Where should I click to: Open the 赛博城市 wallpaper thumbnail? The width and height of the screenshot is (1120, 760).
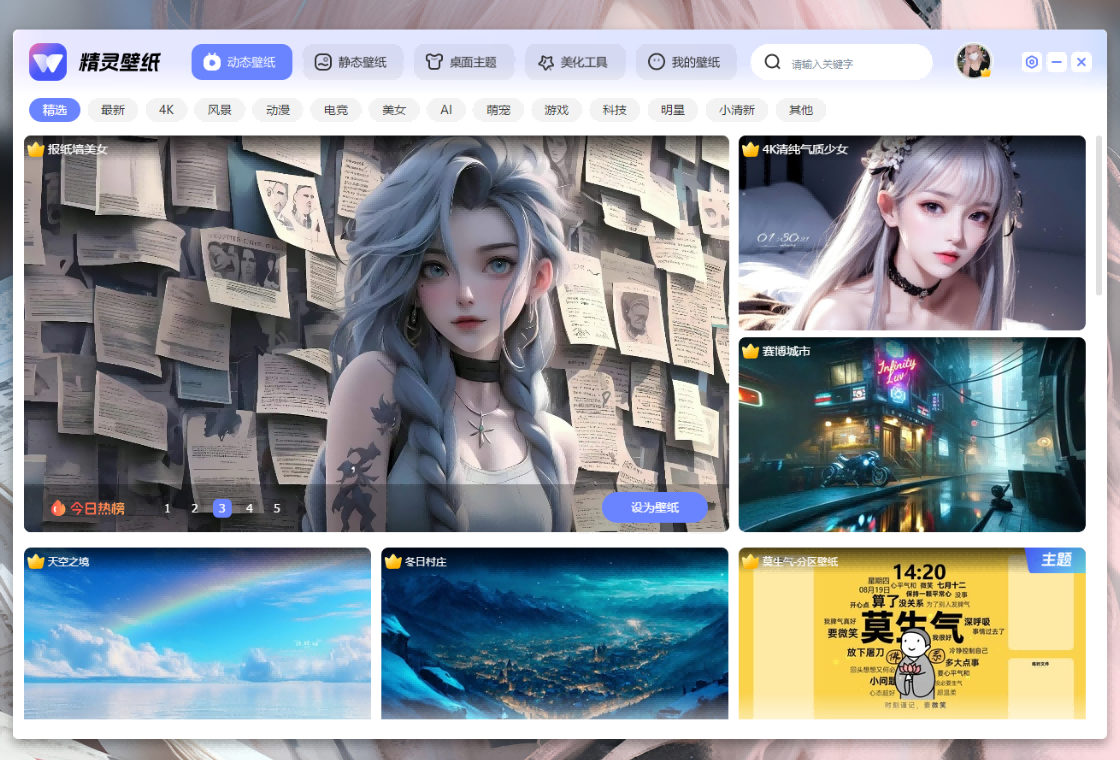coord(912,434)
